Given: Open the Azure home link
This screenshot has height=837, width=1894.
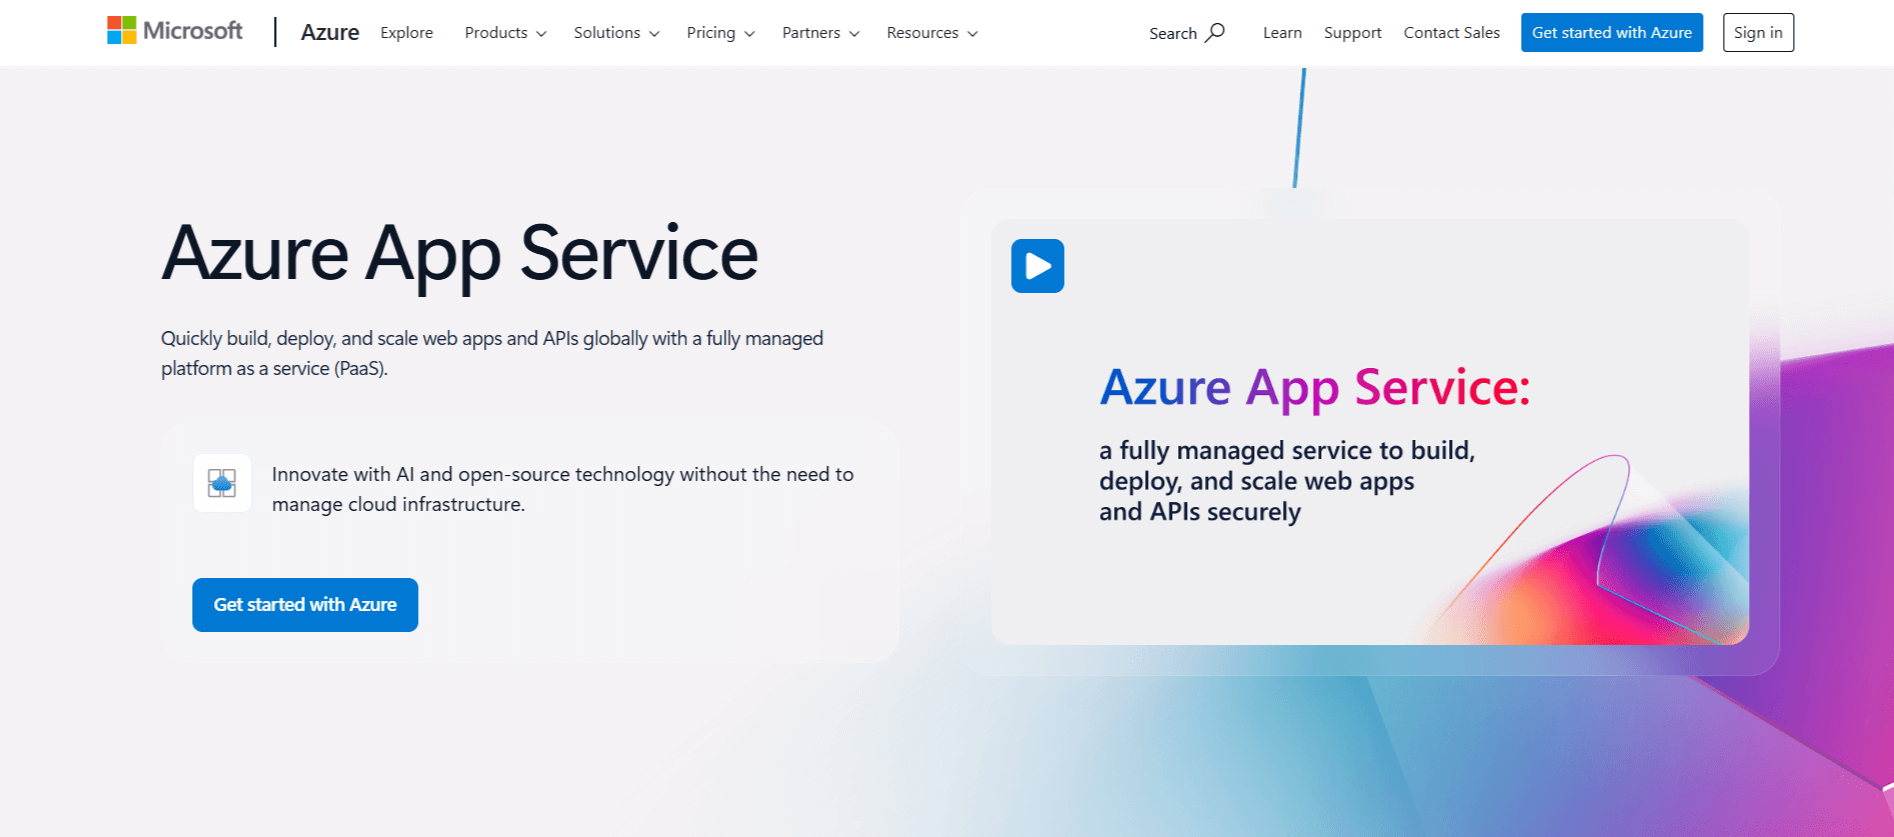Looking at the screenshot, I should [x=330, y=32].
